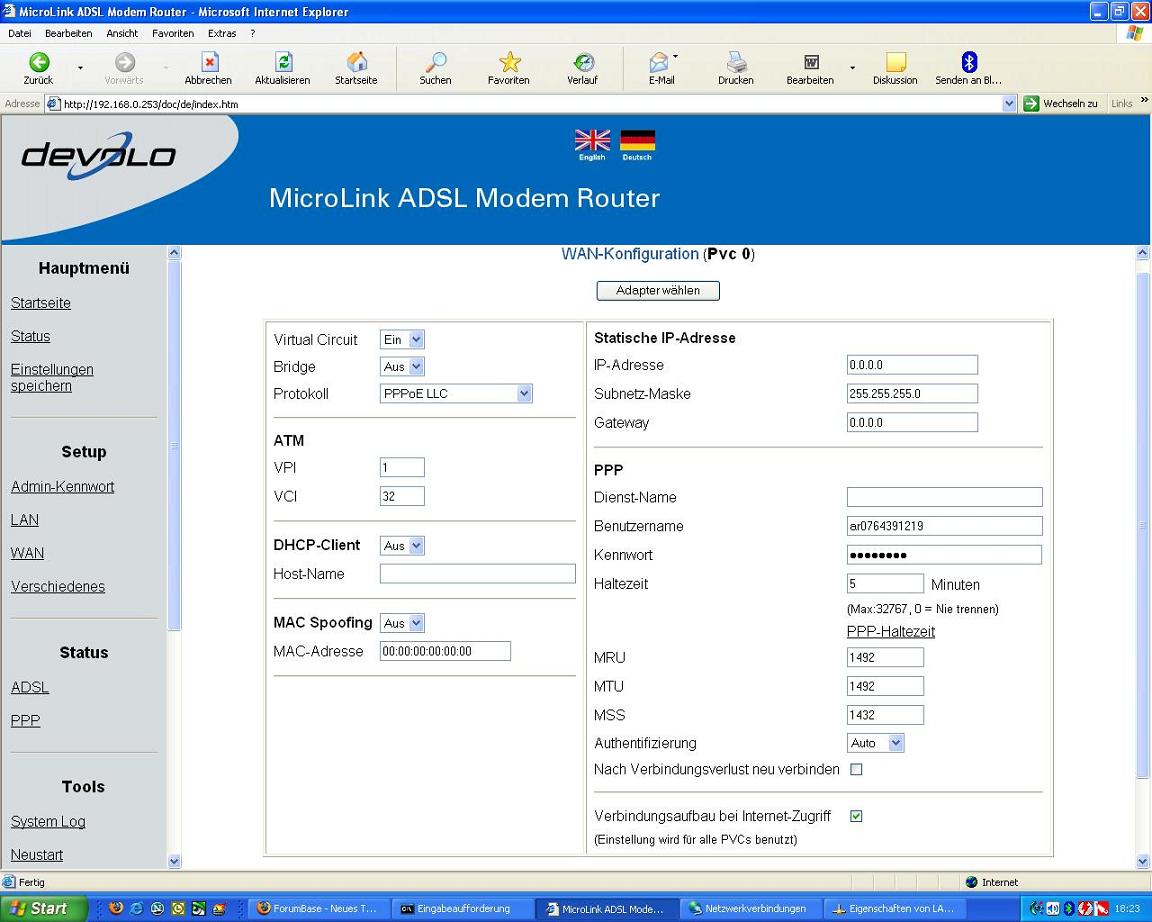Image resolution: width=1152 pixels, height=922 pixels.
Task: Click main page scrollbar up arrow
Action: tap(1142, 253)
